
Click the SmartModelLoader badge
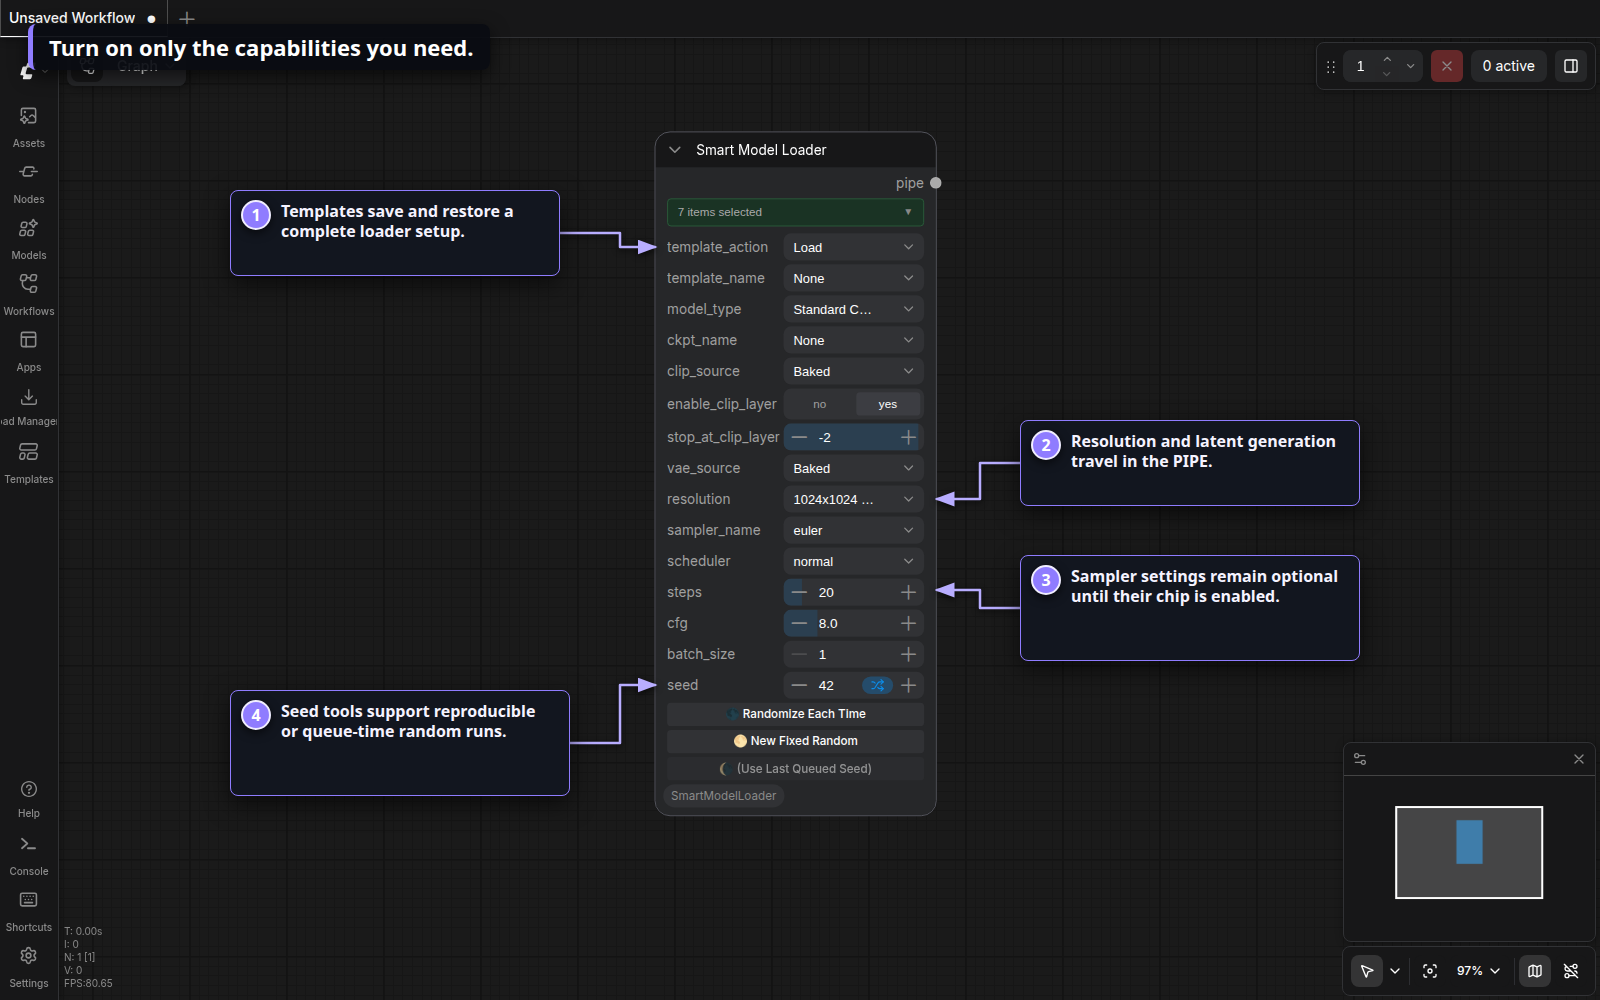(723, 796)
